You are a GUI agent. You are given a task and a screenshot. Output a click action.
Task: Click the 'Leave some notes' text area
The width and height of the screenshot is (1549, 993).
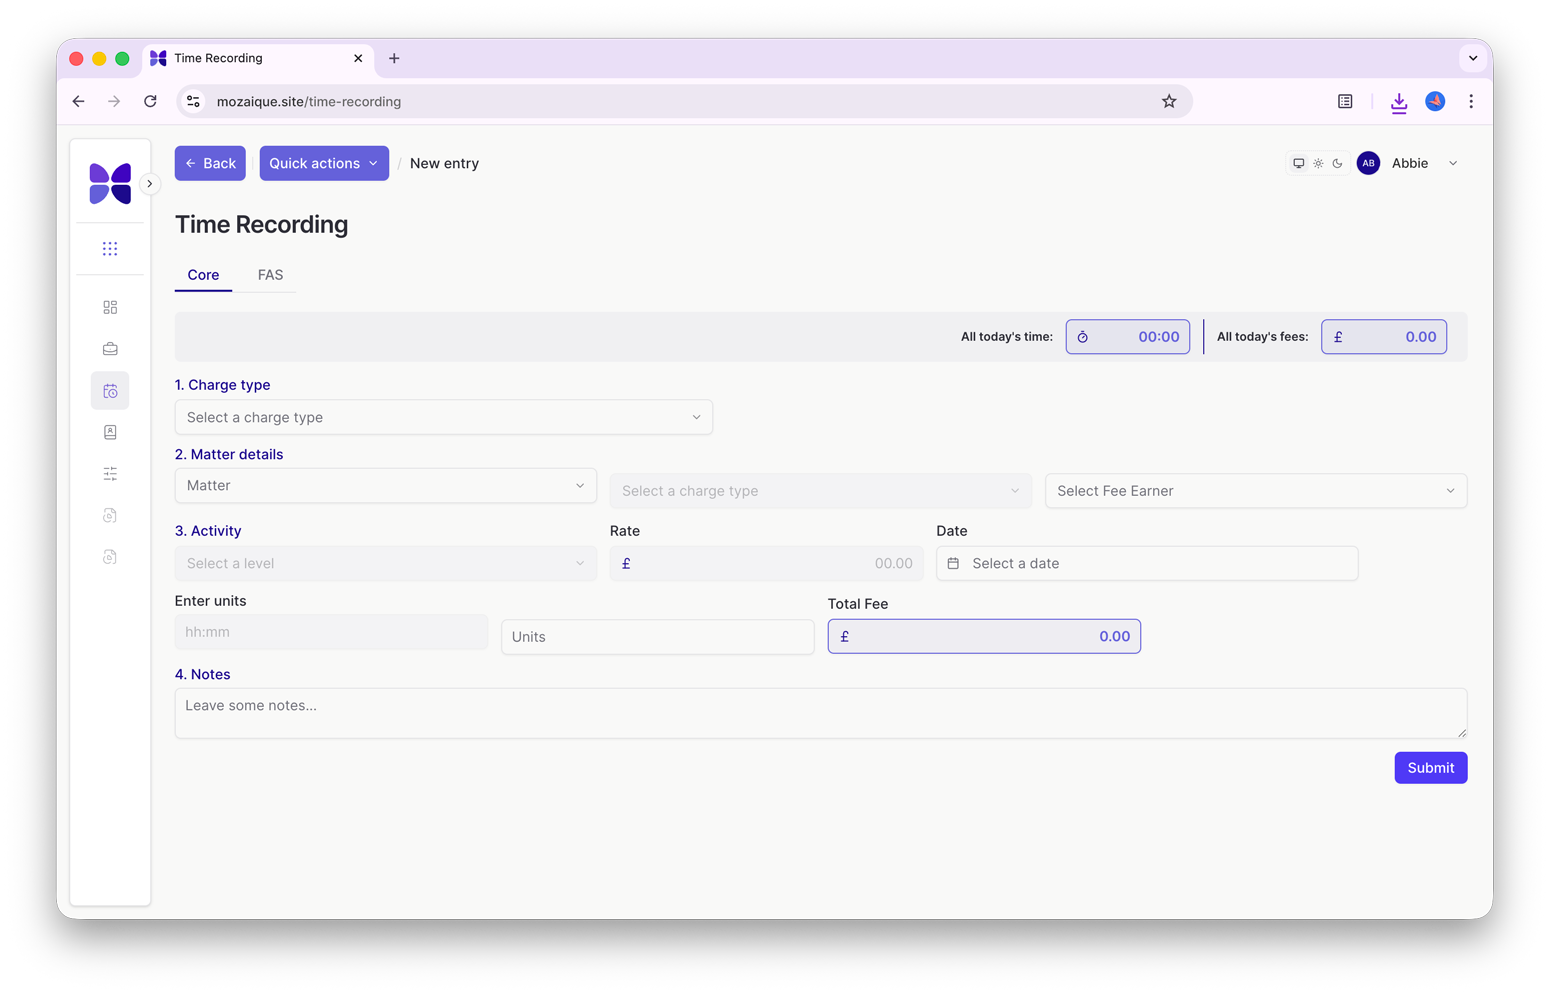coord(820,713)
